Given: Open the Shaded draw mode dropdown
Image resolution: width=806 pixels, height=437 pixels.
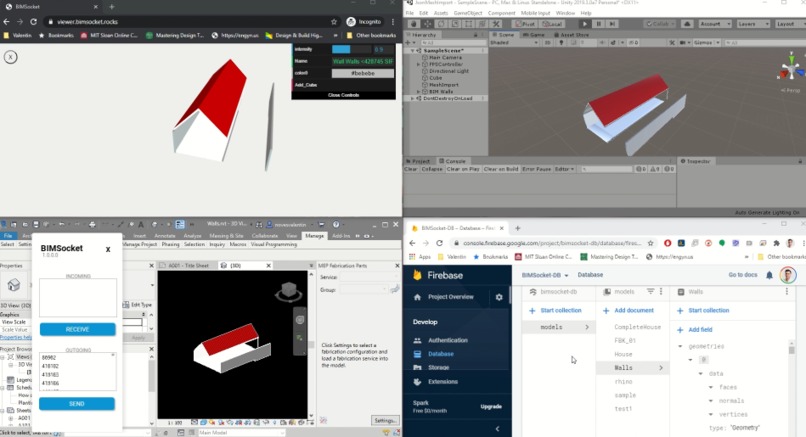Looking at the screenshot, I should point(514,43).
